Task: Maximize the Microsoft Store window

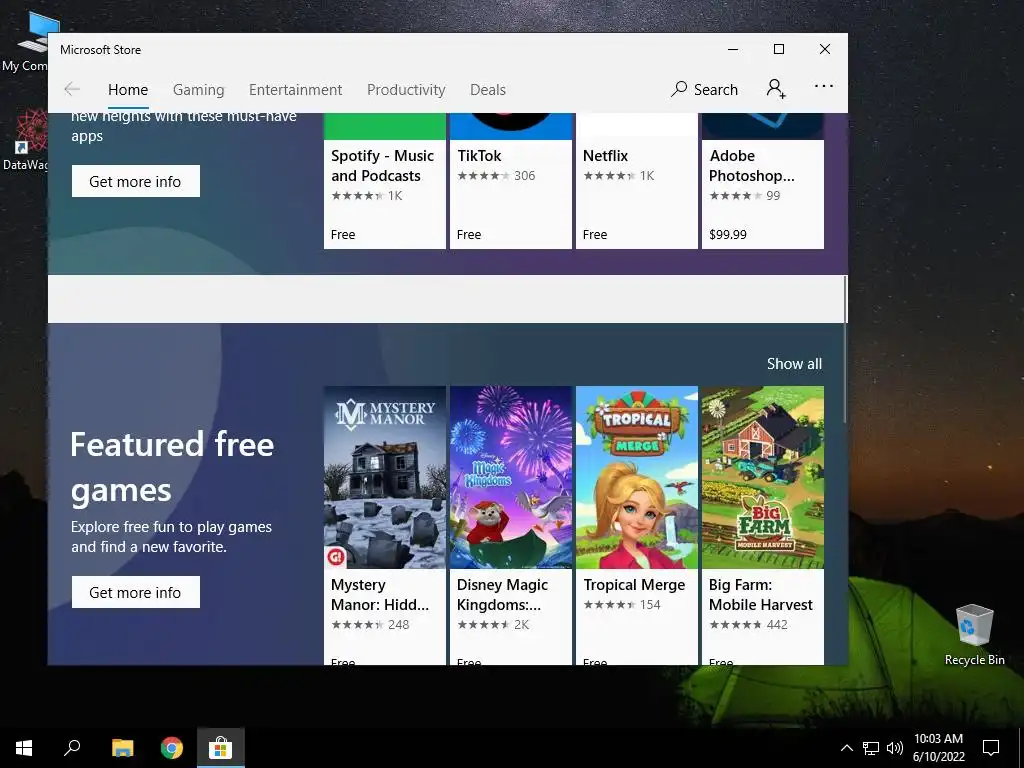Action: click(x=779, y=50)
